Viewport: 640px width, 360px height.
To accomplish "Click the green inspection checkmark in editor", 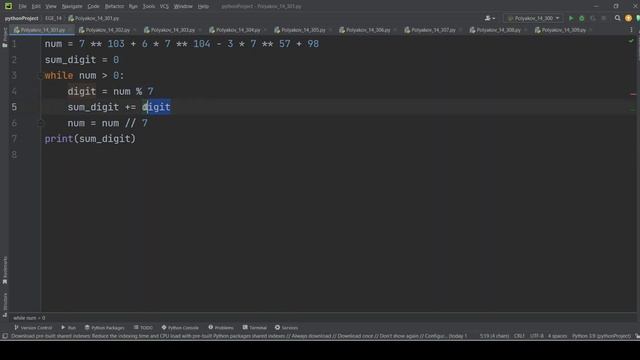I will tap(631, 40).
